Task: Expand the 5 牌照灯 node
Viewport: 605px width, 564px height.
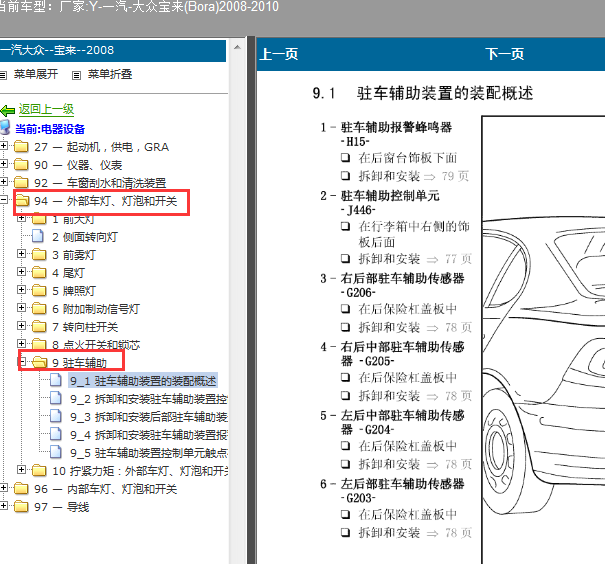Action: pos(22,290)
